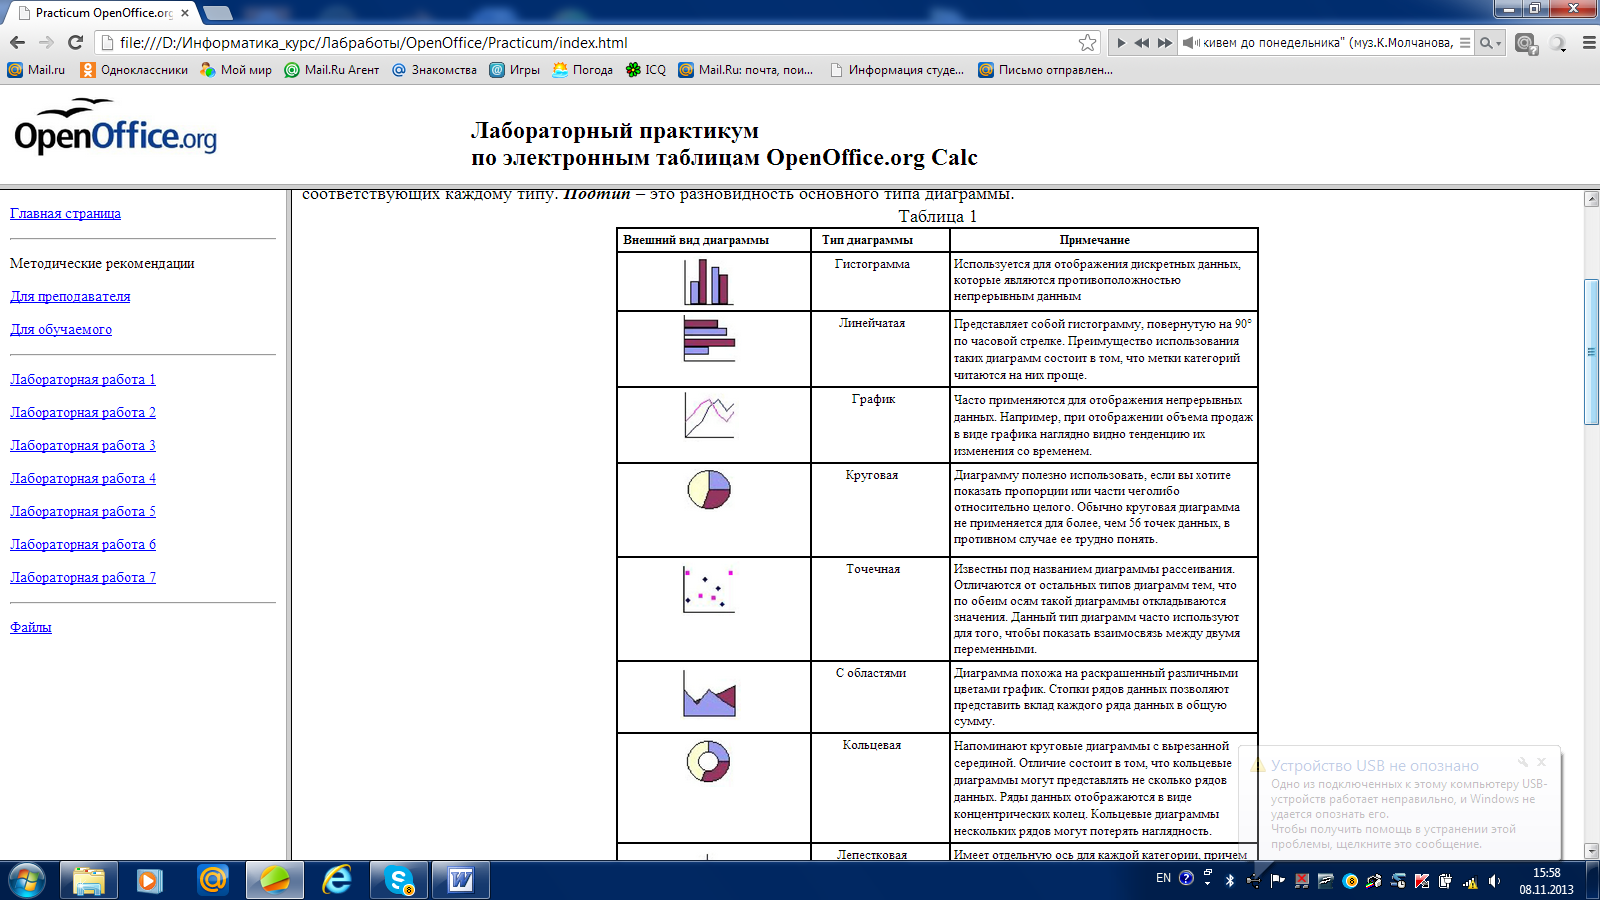Open Лабораторная работа 2
This screenshot has height=900, width=1600.
(x=83, y=412)
